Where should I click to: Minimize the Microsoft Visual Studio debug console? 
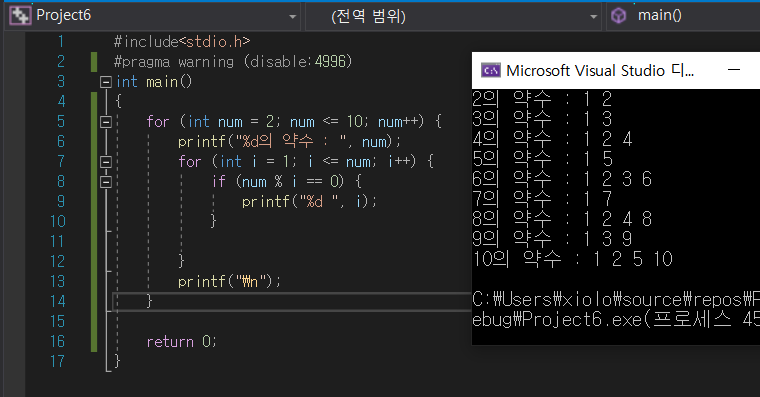(734, 70)
